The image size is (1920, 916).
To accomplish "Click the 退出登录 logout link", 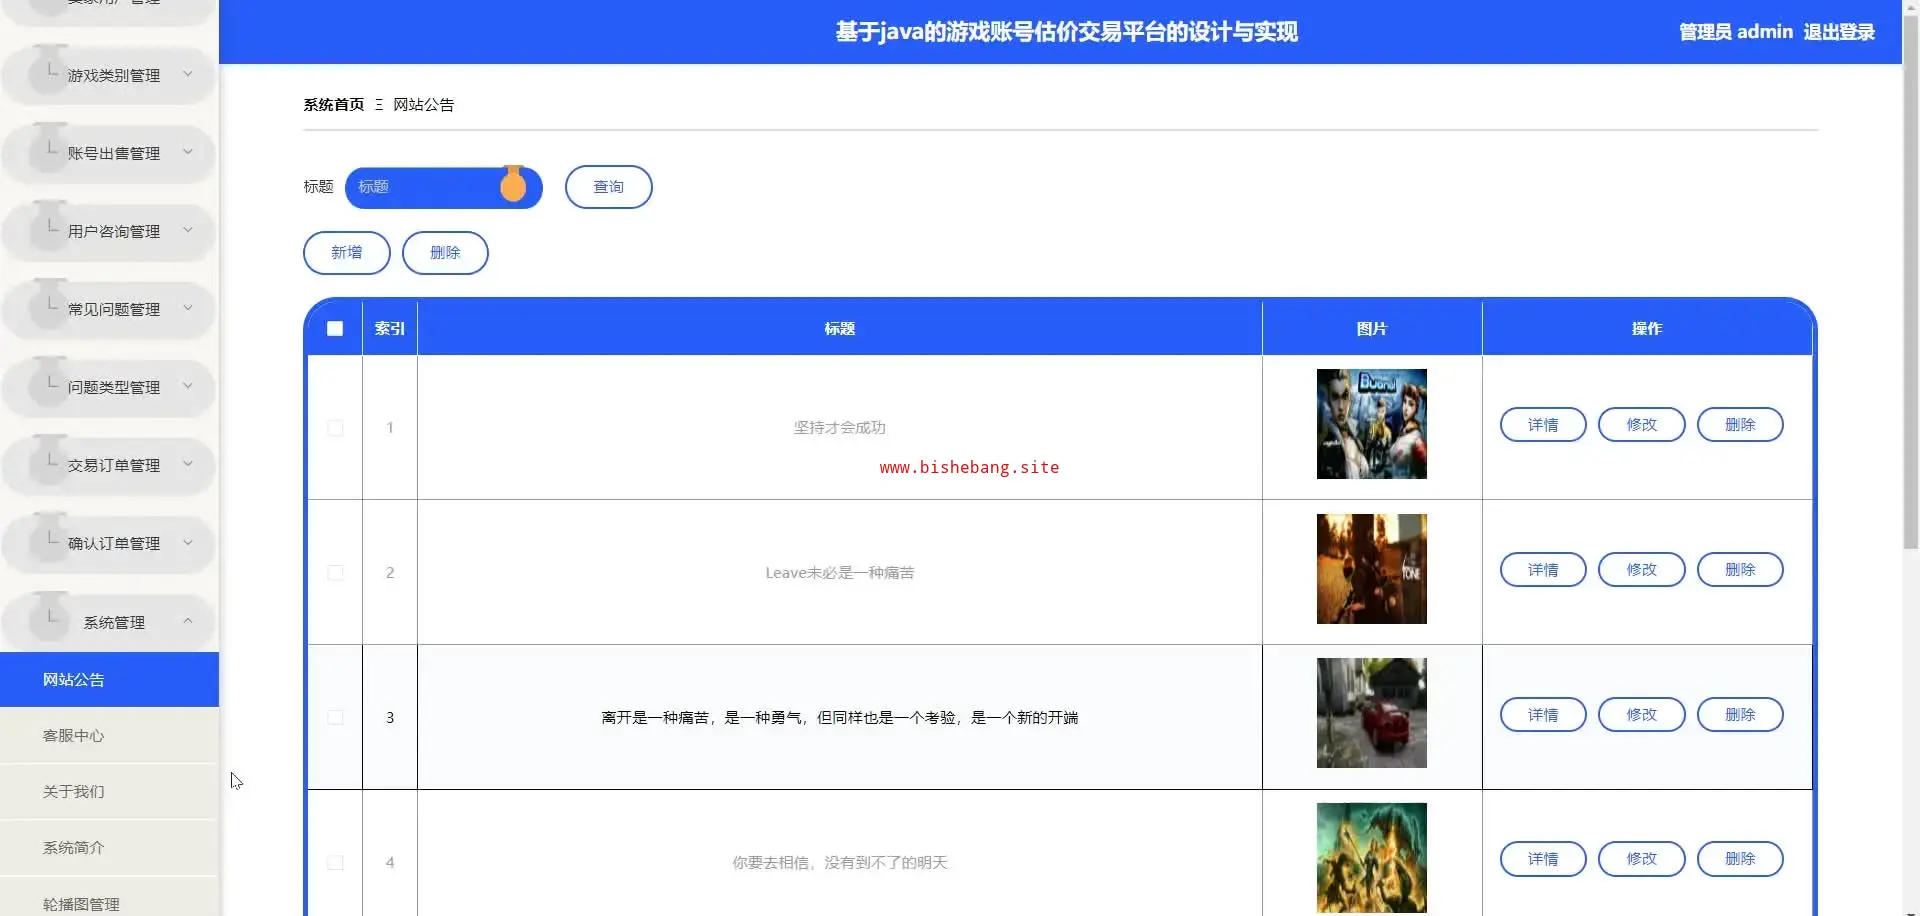I will (1839, 32).
